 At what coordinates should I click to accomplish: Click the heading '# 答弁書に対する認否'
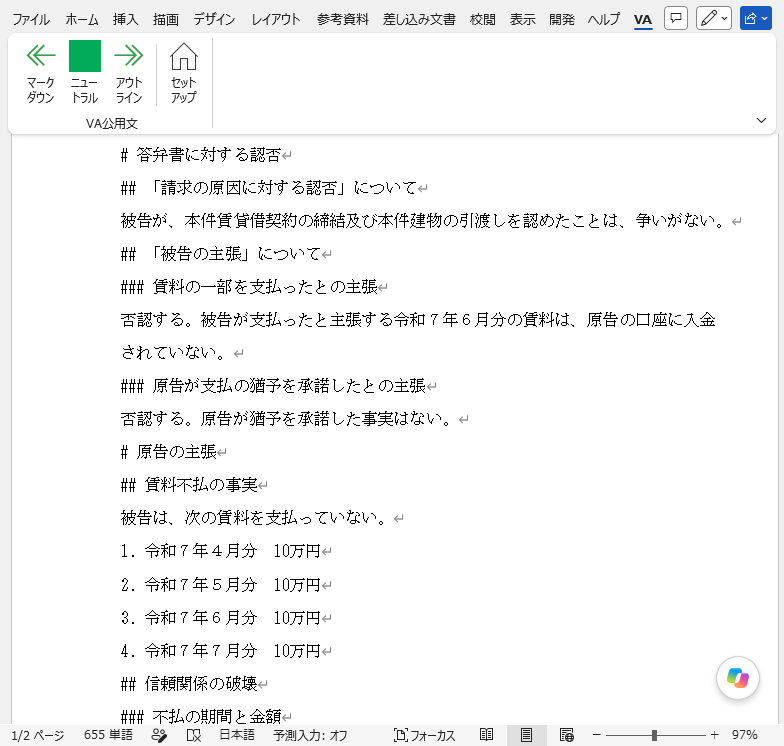pyautogui.click(x=201, y=155)
